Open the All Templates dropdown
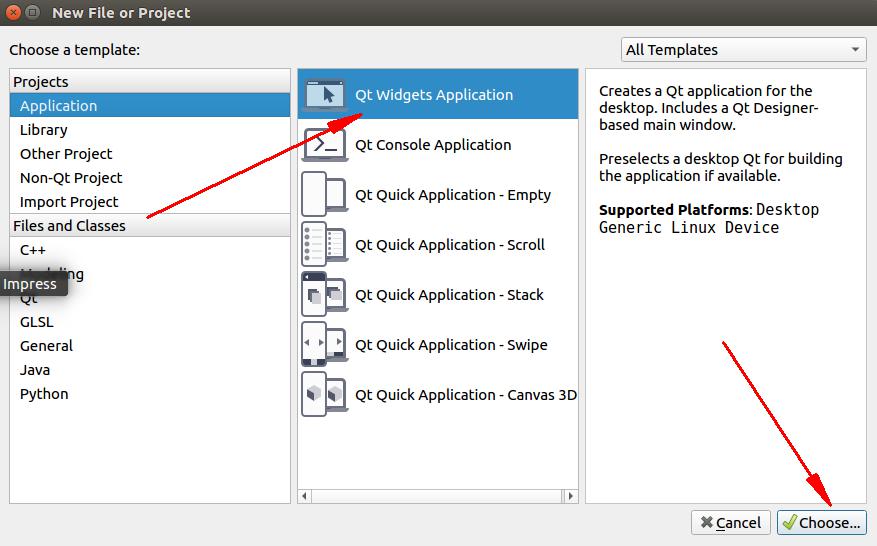Screen dimensions: 877x546 tap(743, 50)
